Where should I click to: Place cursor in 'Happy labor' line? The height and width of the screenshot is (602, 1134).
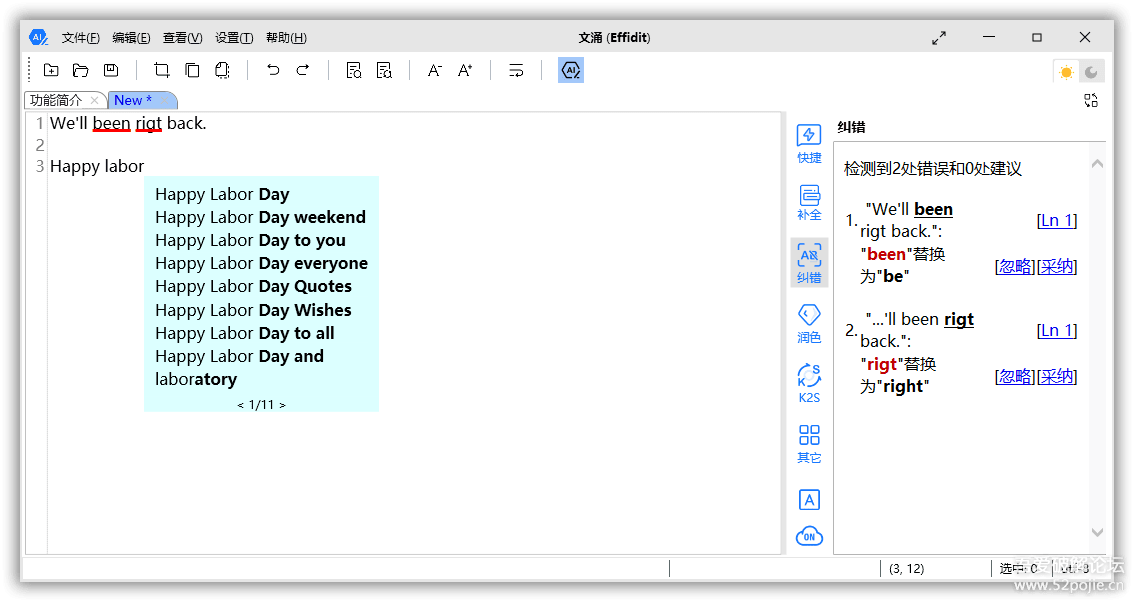[x=97, y=166]
